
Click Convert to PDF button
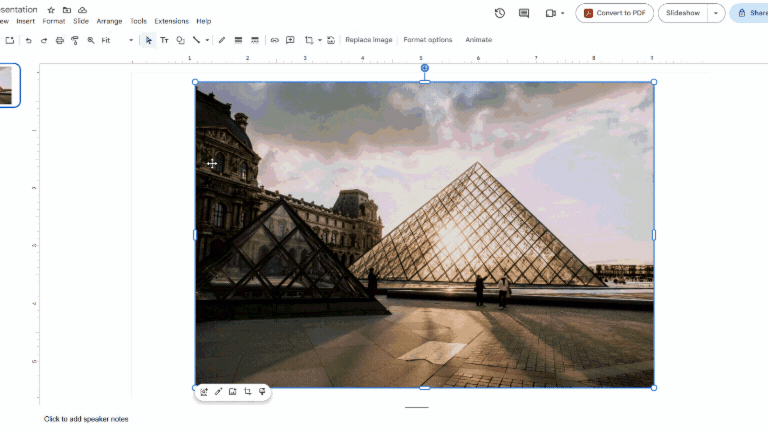tap(615, 13)
